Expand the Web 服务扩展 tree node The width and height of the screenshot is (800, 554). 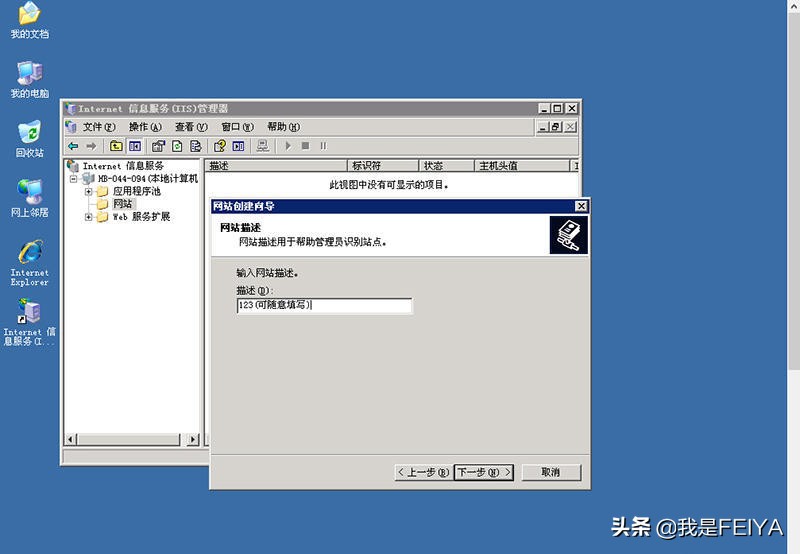[88, 217]
